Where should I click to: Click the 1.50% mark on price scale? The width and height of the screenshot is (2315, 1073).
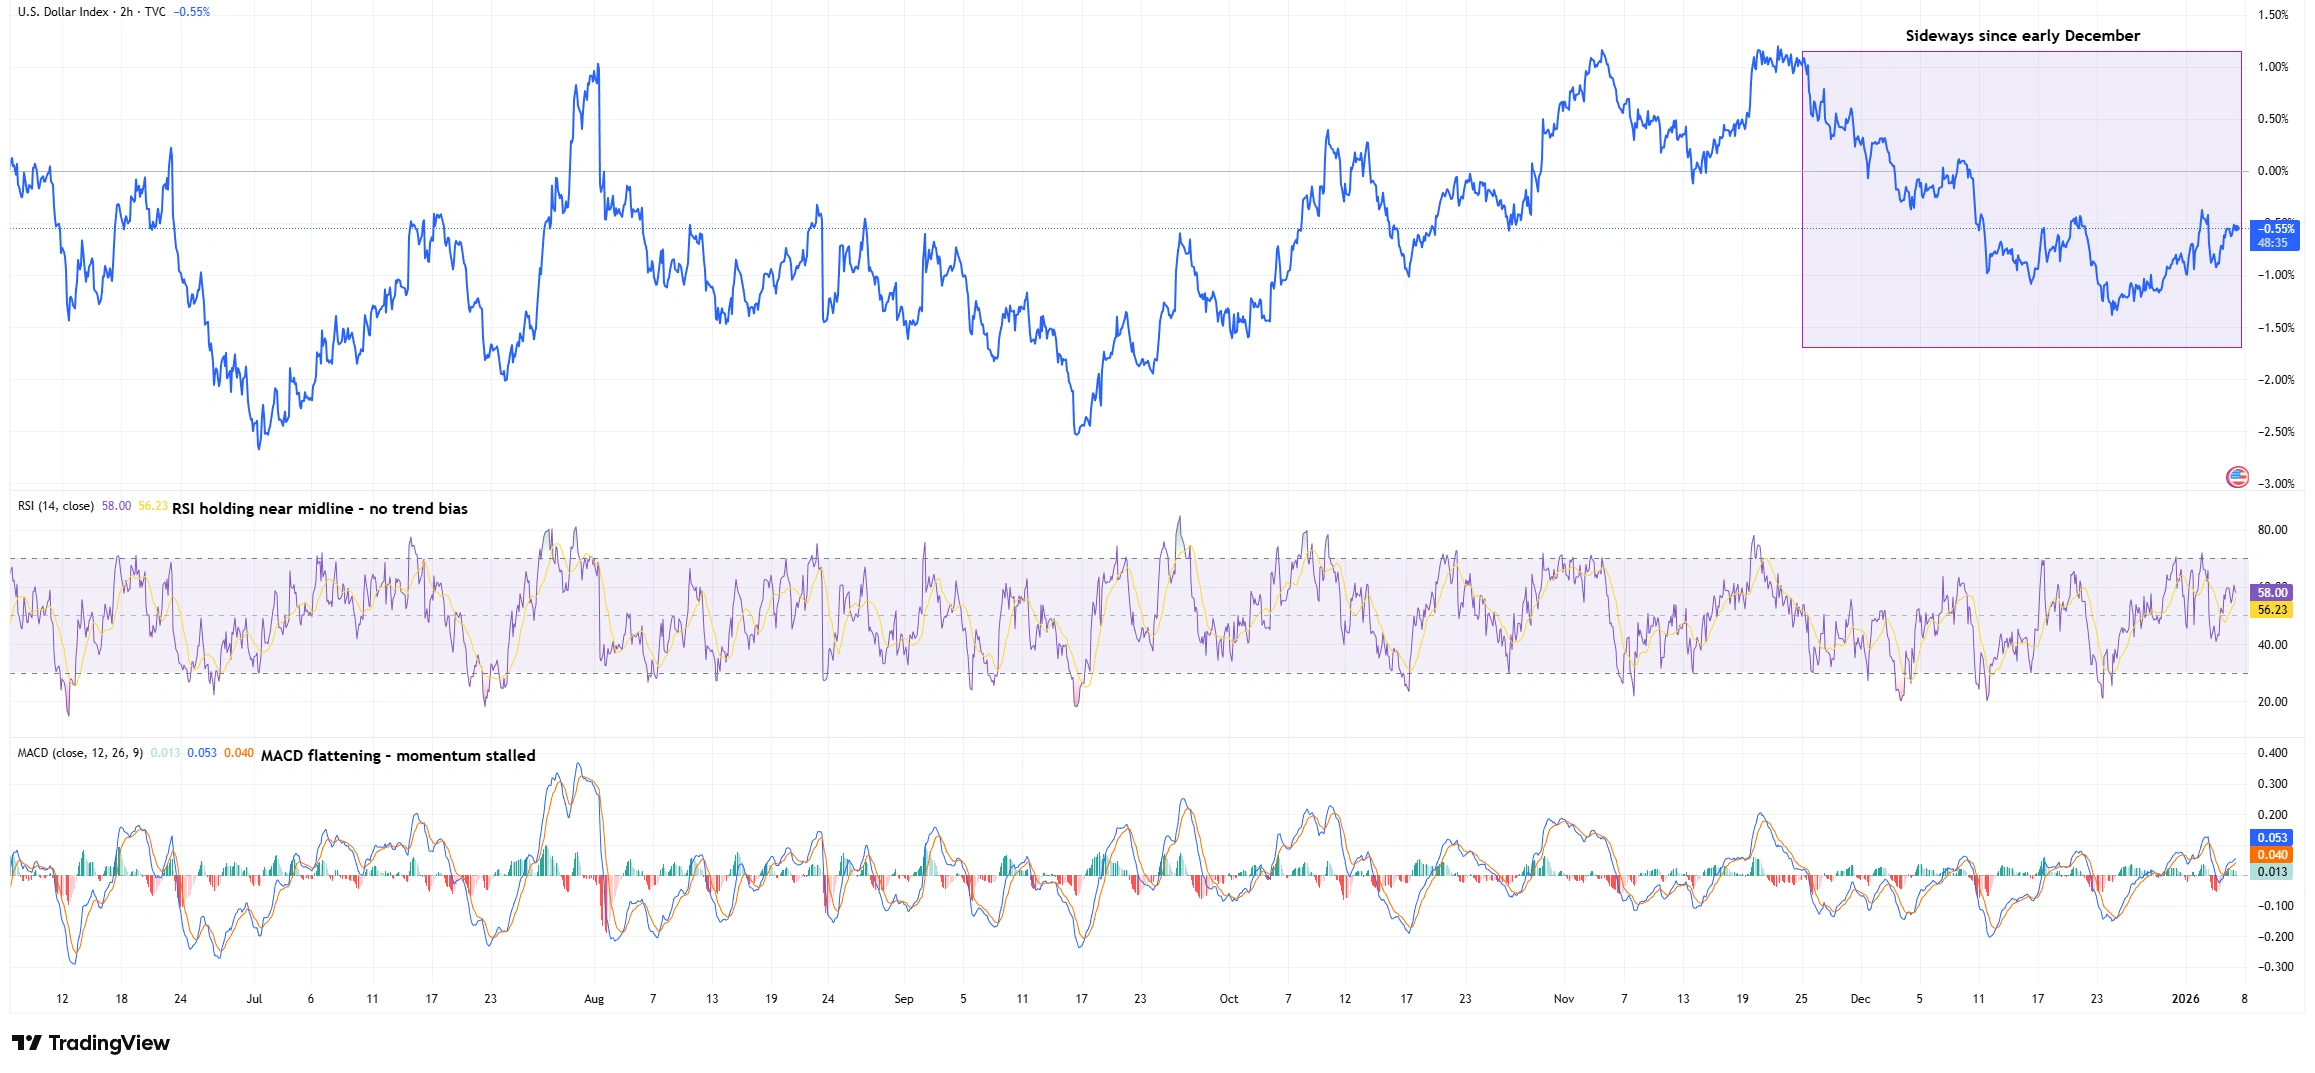click(2272, 15)
